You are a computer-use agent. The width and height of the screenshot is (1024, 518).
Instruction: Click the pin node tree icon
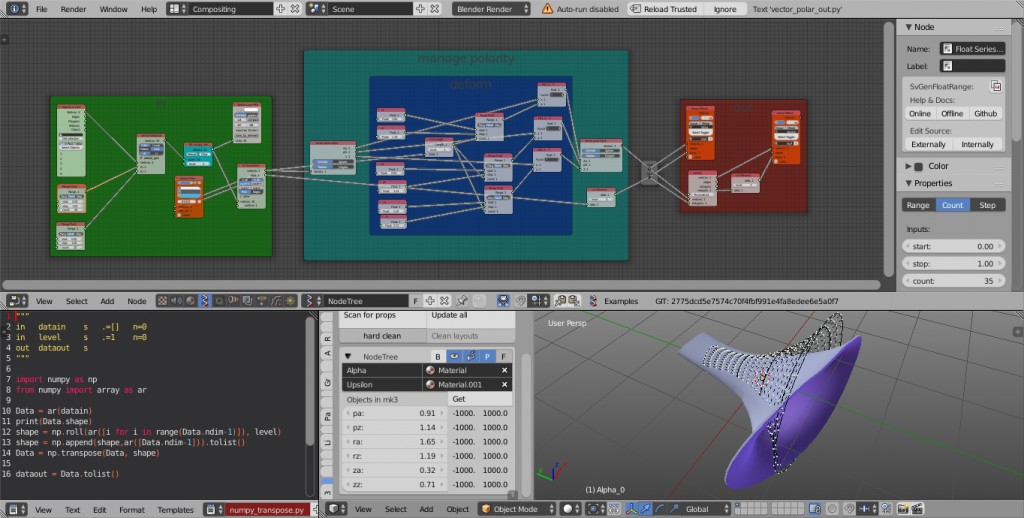(462, 300)
